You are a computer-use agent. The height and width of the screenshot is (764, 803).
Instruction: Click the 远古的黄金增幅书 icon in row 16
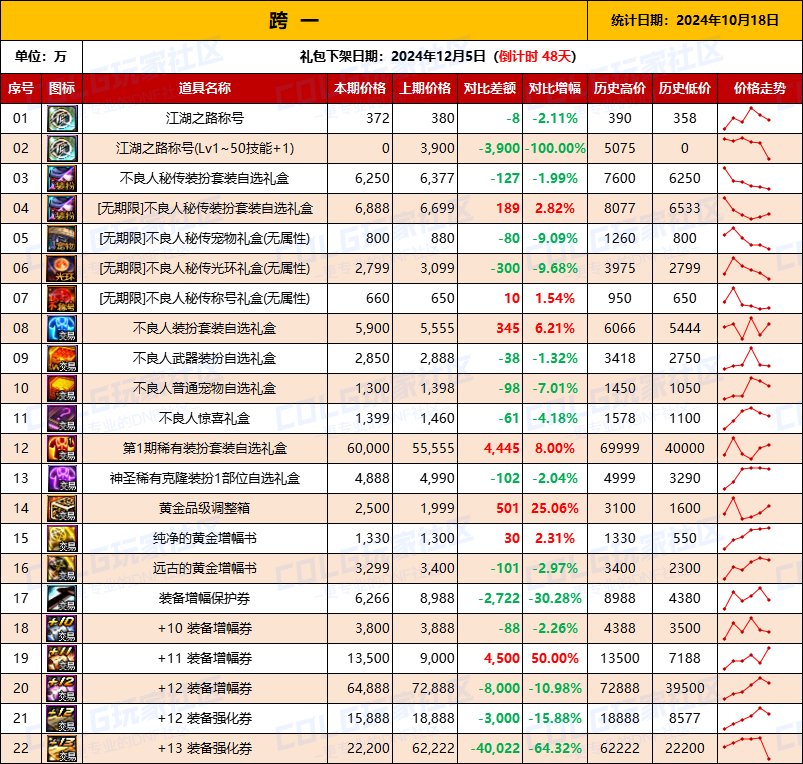[62, 568]
